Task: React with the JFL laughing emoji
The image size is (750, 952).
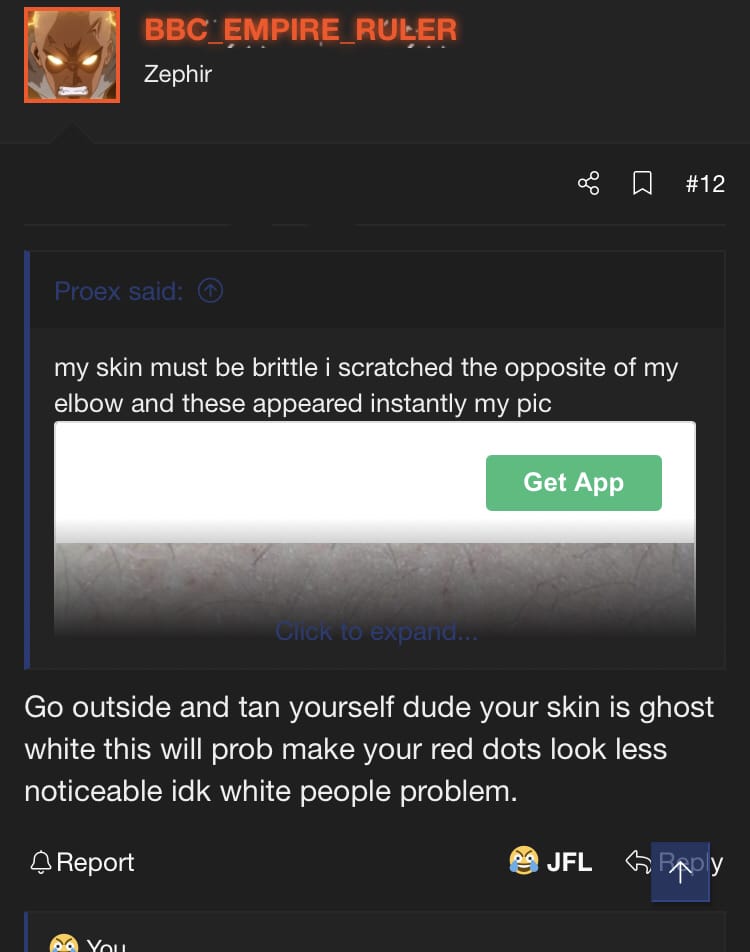Action: tap(523, 861)
